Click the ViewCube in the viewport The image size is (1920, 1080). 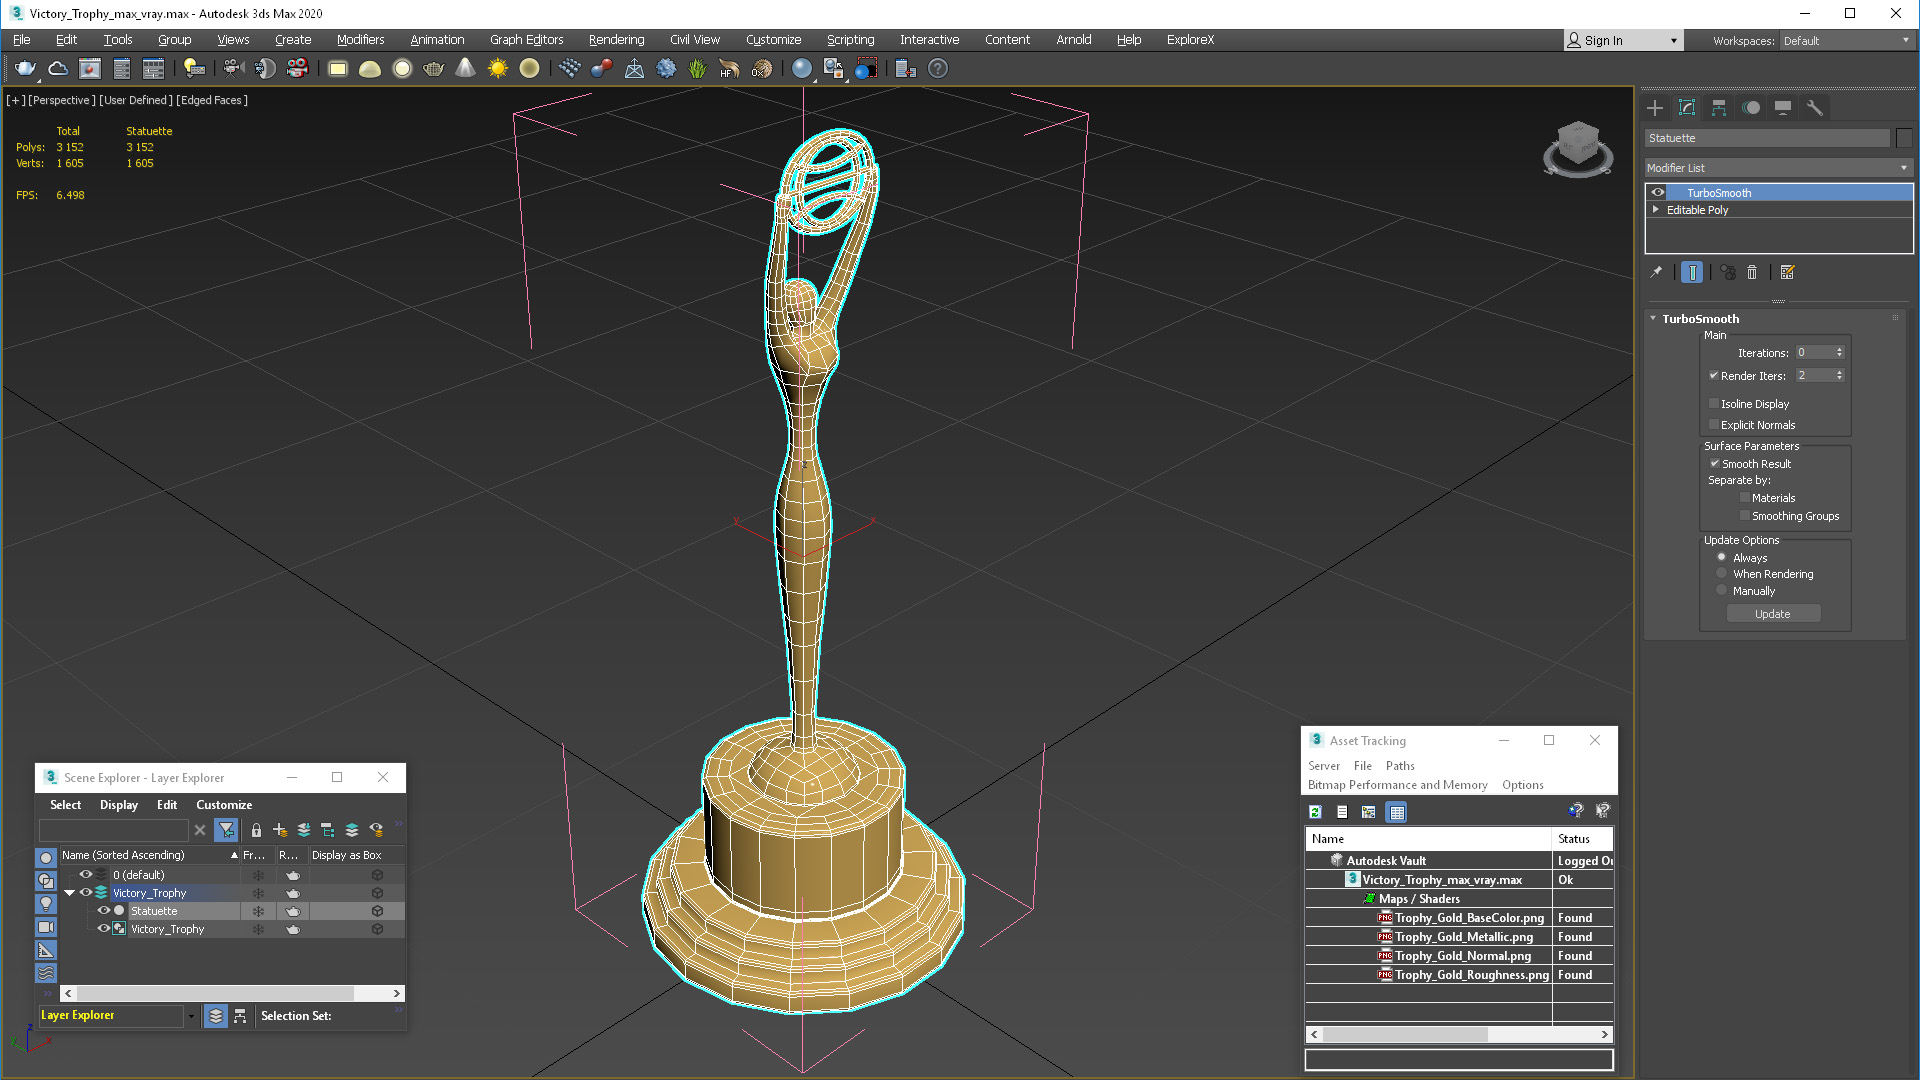[1578, 148]
